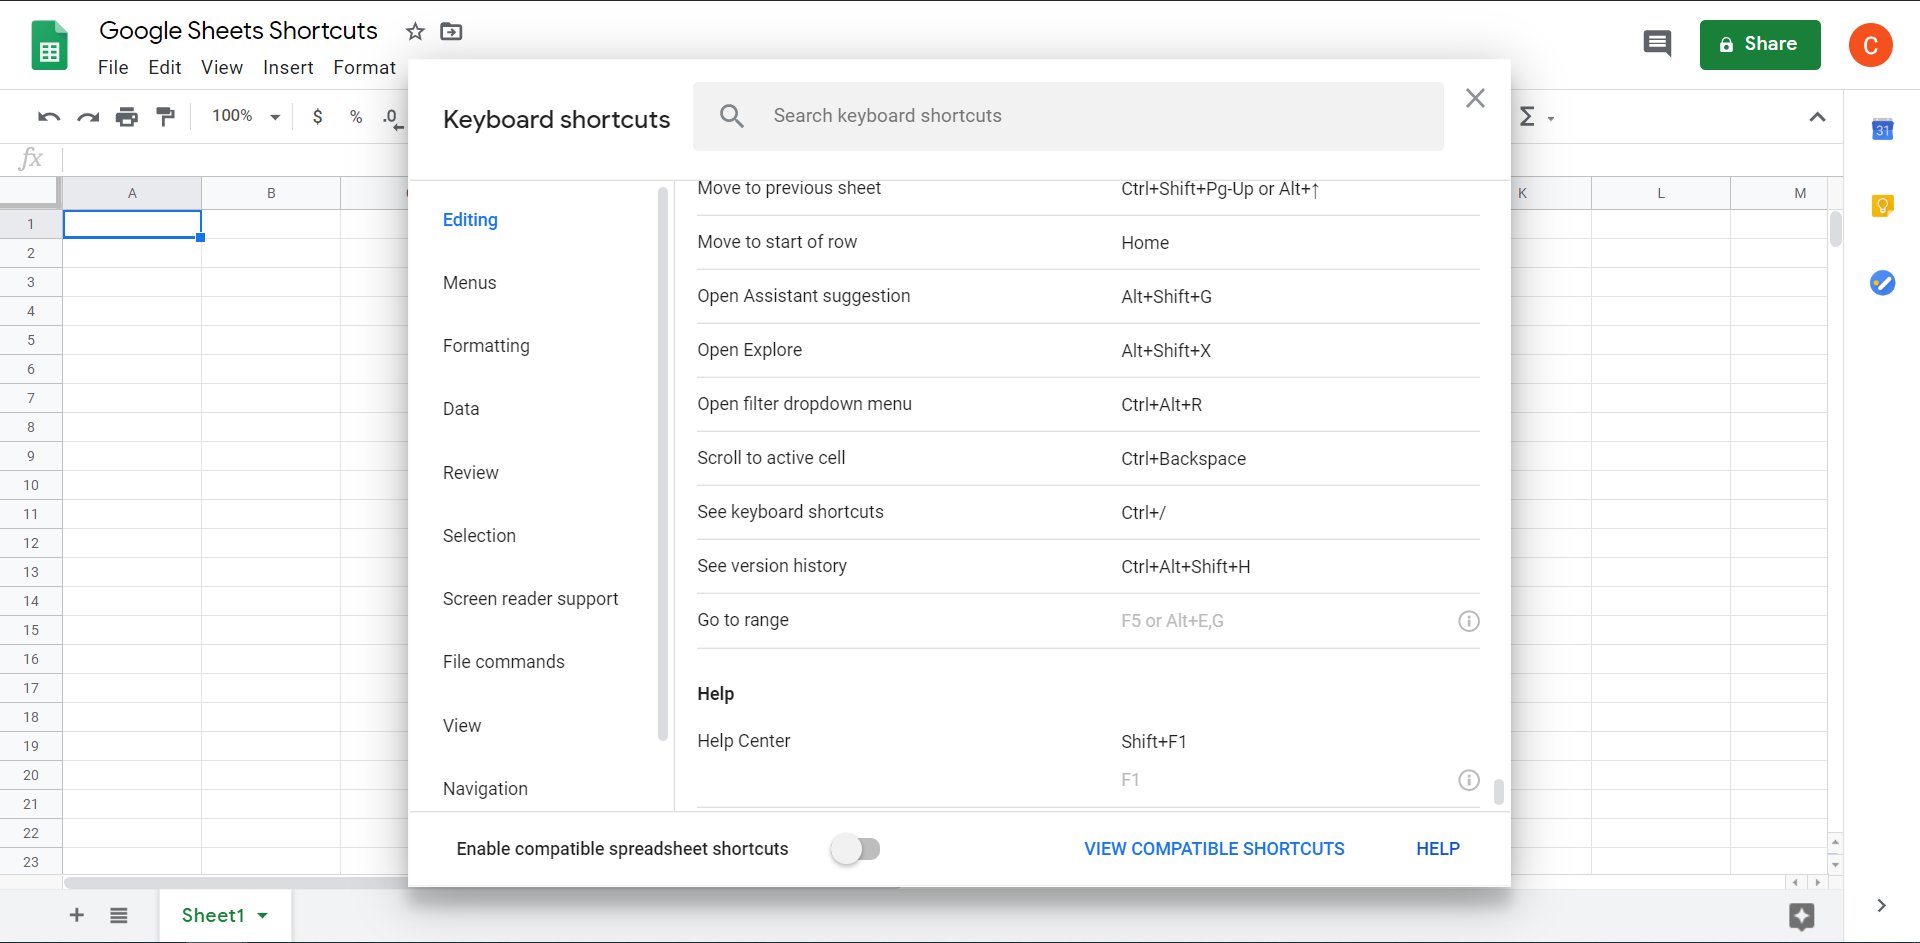Toggle Enable compatible spreadsheet shortcuts switch
The width and height of the screenshot is (1920, 943).
click(856, 849)
